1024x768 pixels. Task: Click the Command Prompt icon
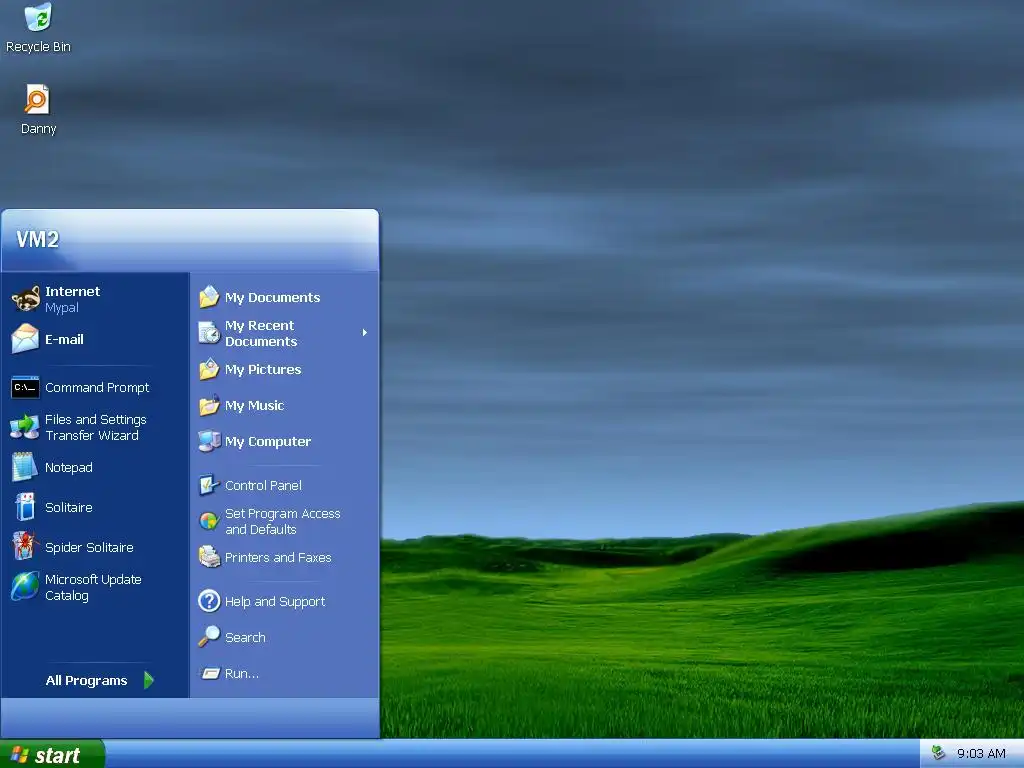[x=25, y=387]
